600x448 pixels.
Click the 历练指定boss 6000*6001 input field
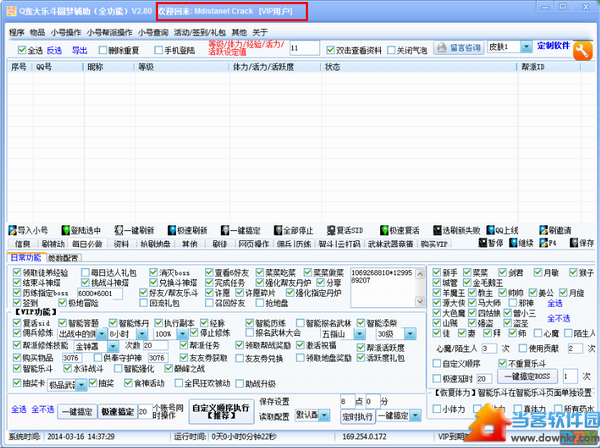click(x=99, y=293)
